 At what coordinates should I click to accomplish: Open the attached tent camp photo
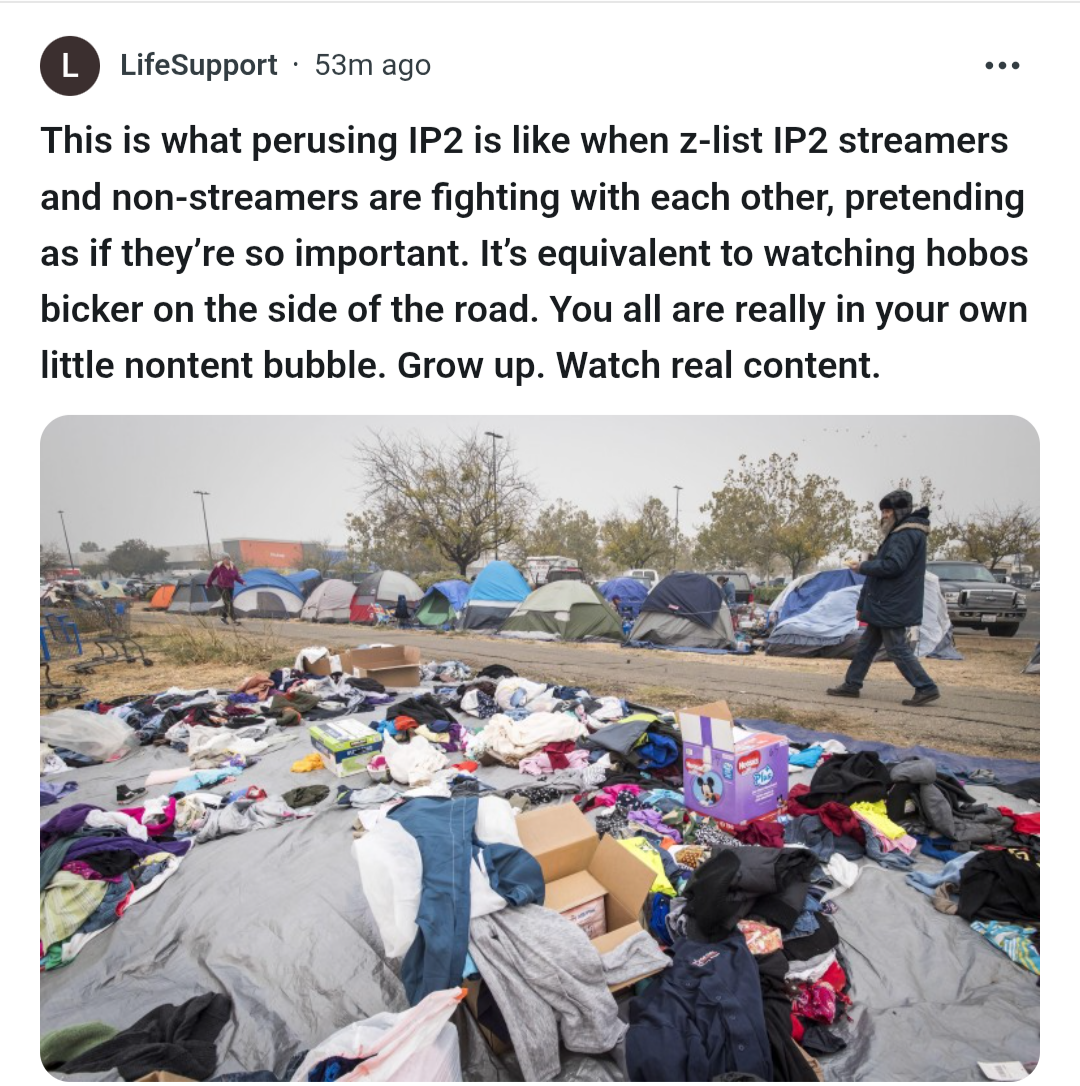(540, 748)
